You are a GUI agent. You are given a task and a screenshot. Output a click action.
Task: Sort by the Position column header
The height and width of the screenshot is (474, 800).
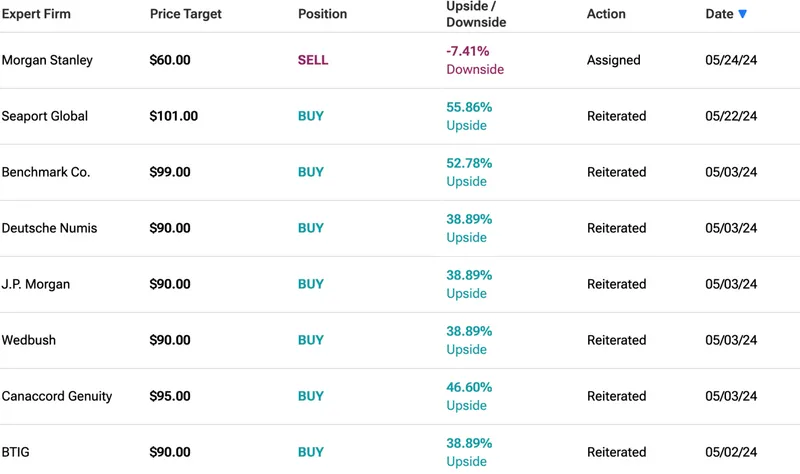[322, 14]
